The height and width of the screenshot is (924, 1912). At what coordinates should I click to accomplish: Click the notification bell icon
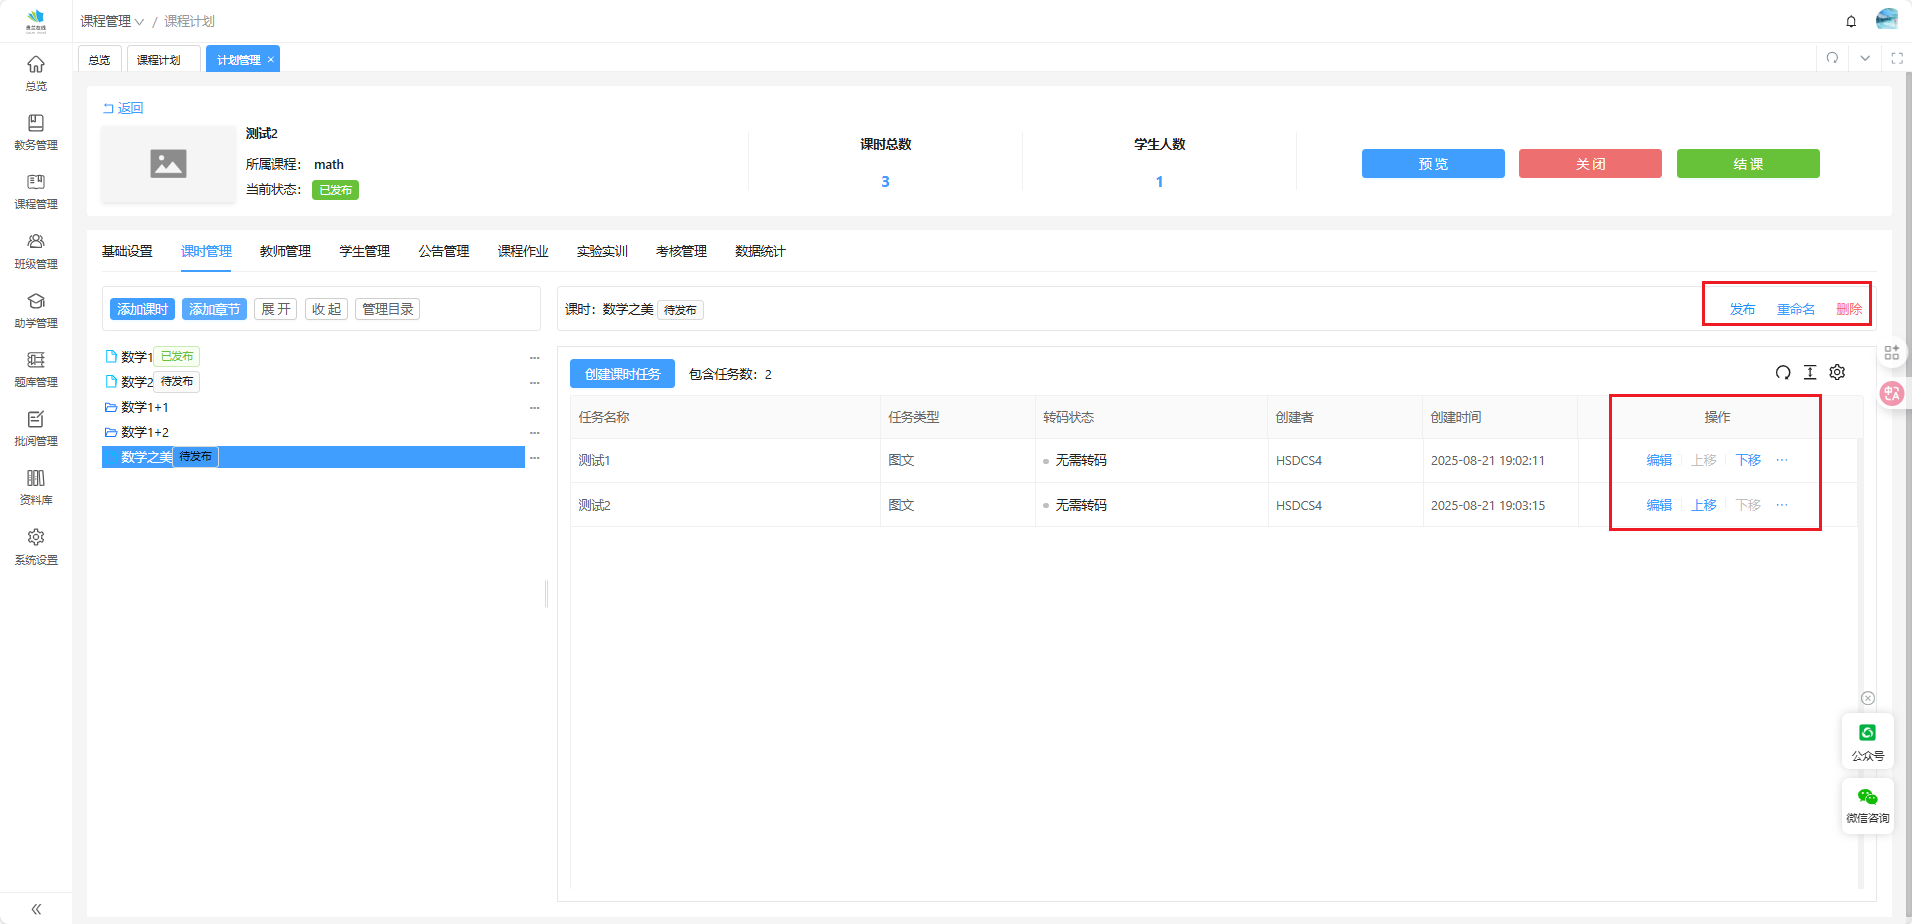(x=1851, y=21)
